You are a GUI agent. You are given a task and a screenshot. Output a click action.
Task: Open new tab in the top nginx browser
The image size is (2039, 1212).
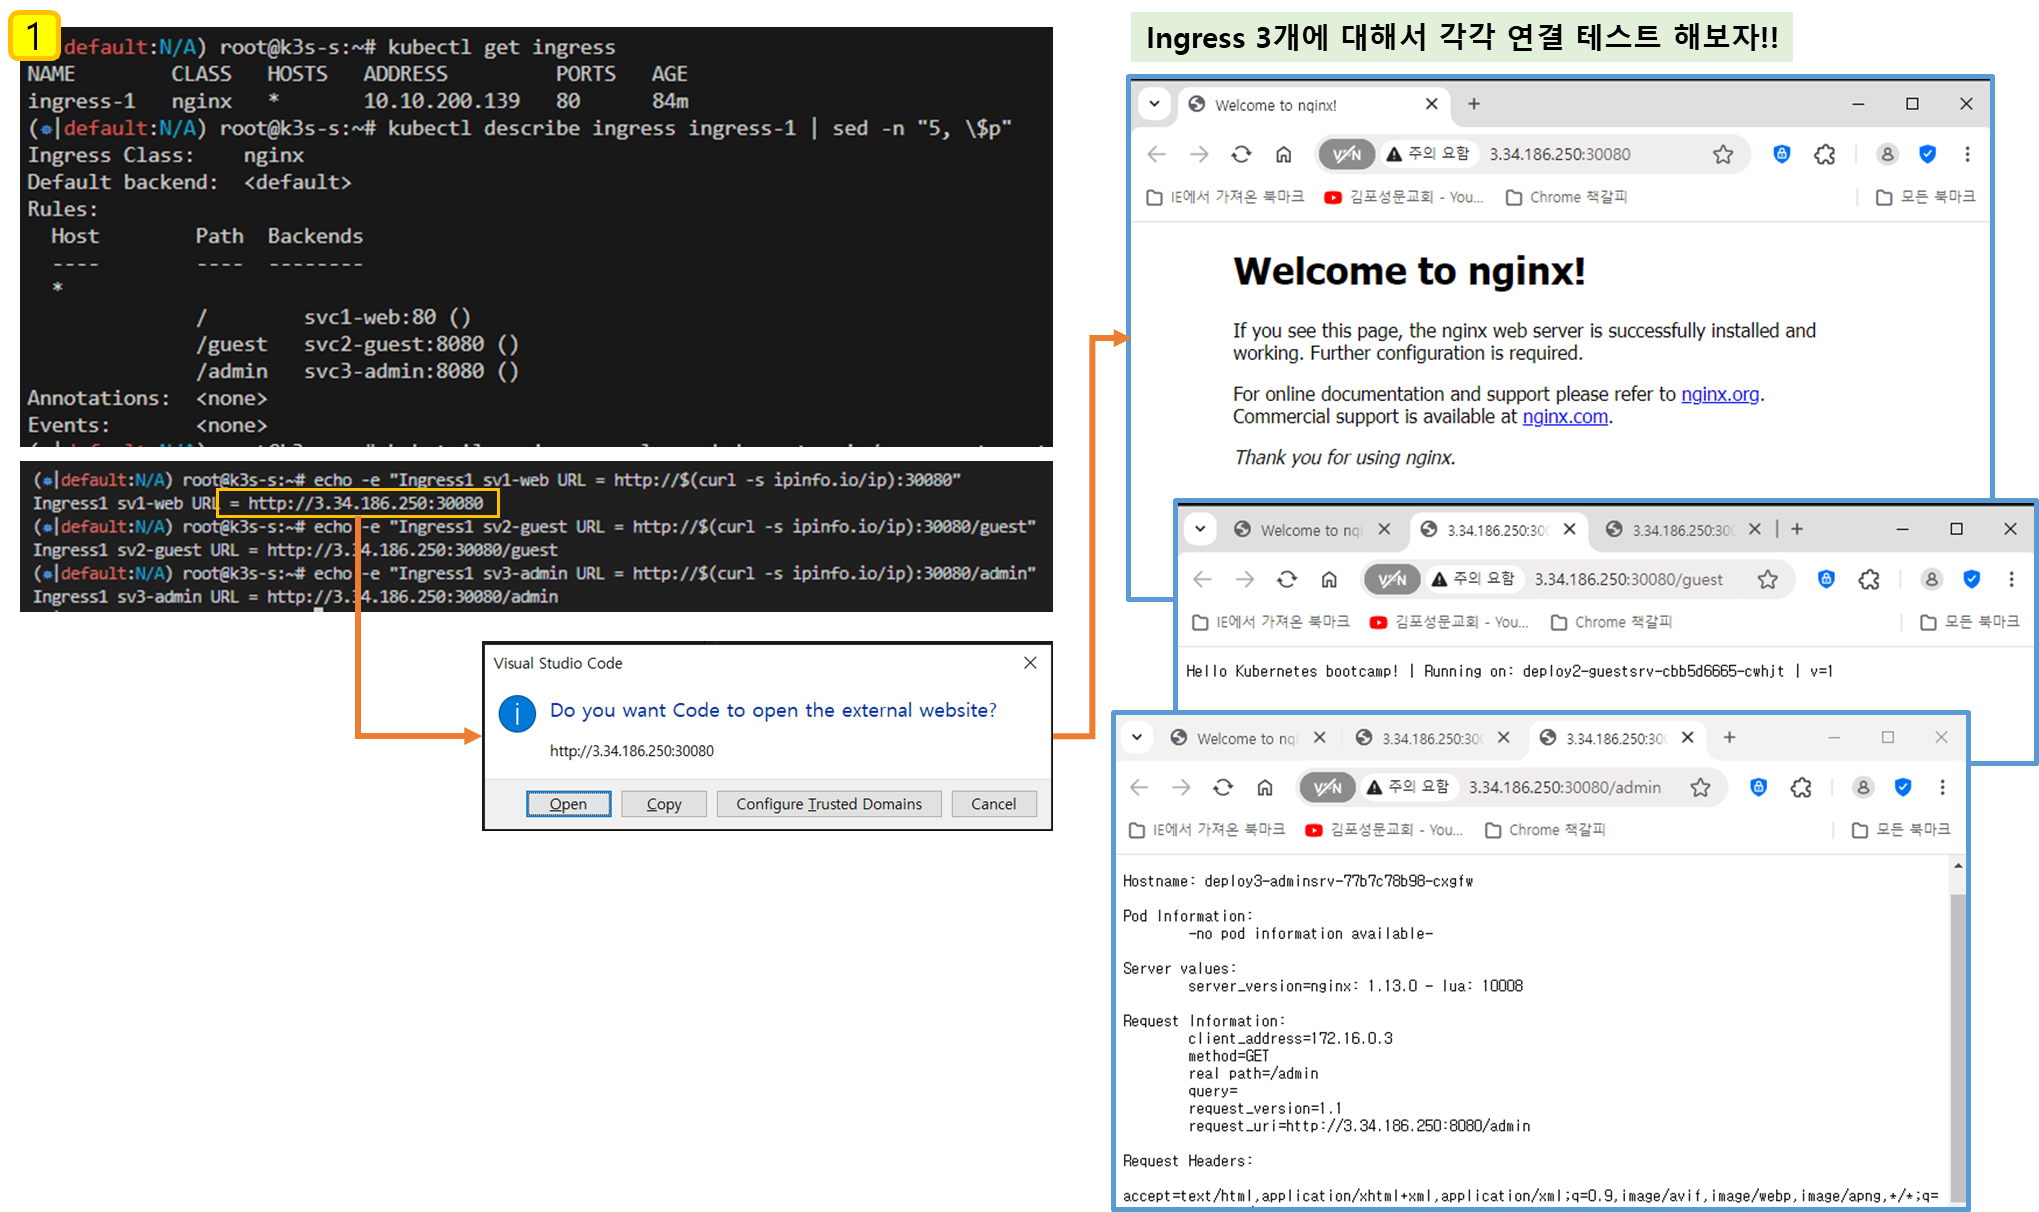click(1474, 104)
